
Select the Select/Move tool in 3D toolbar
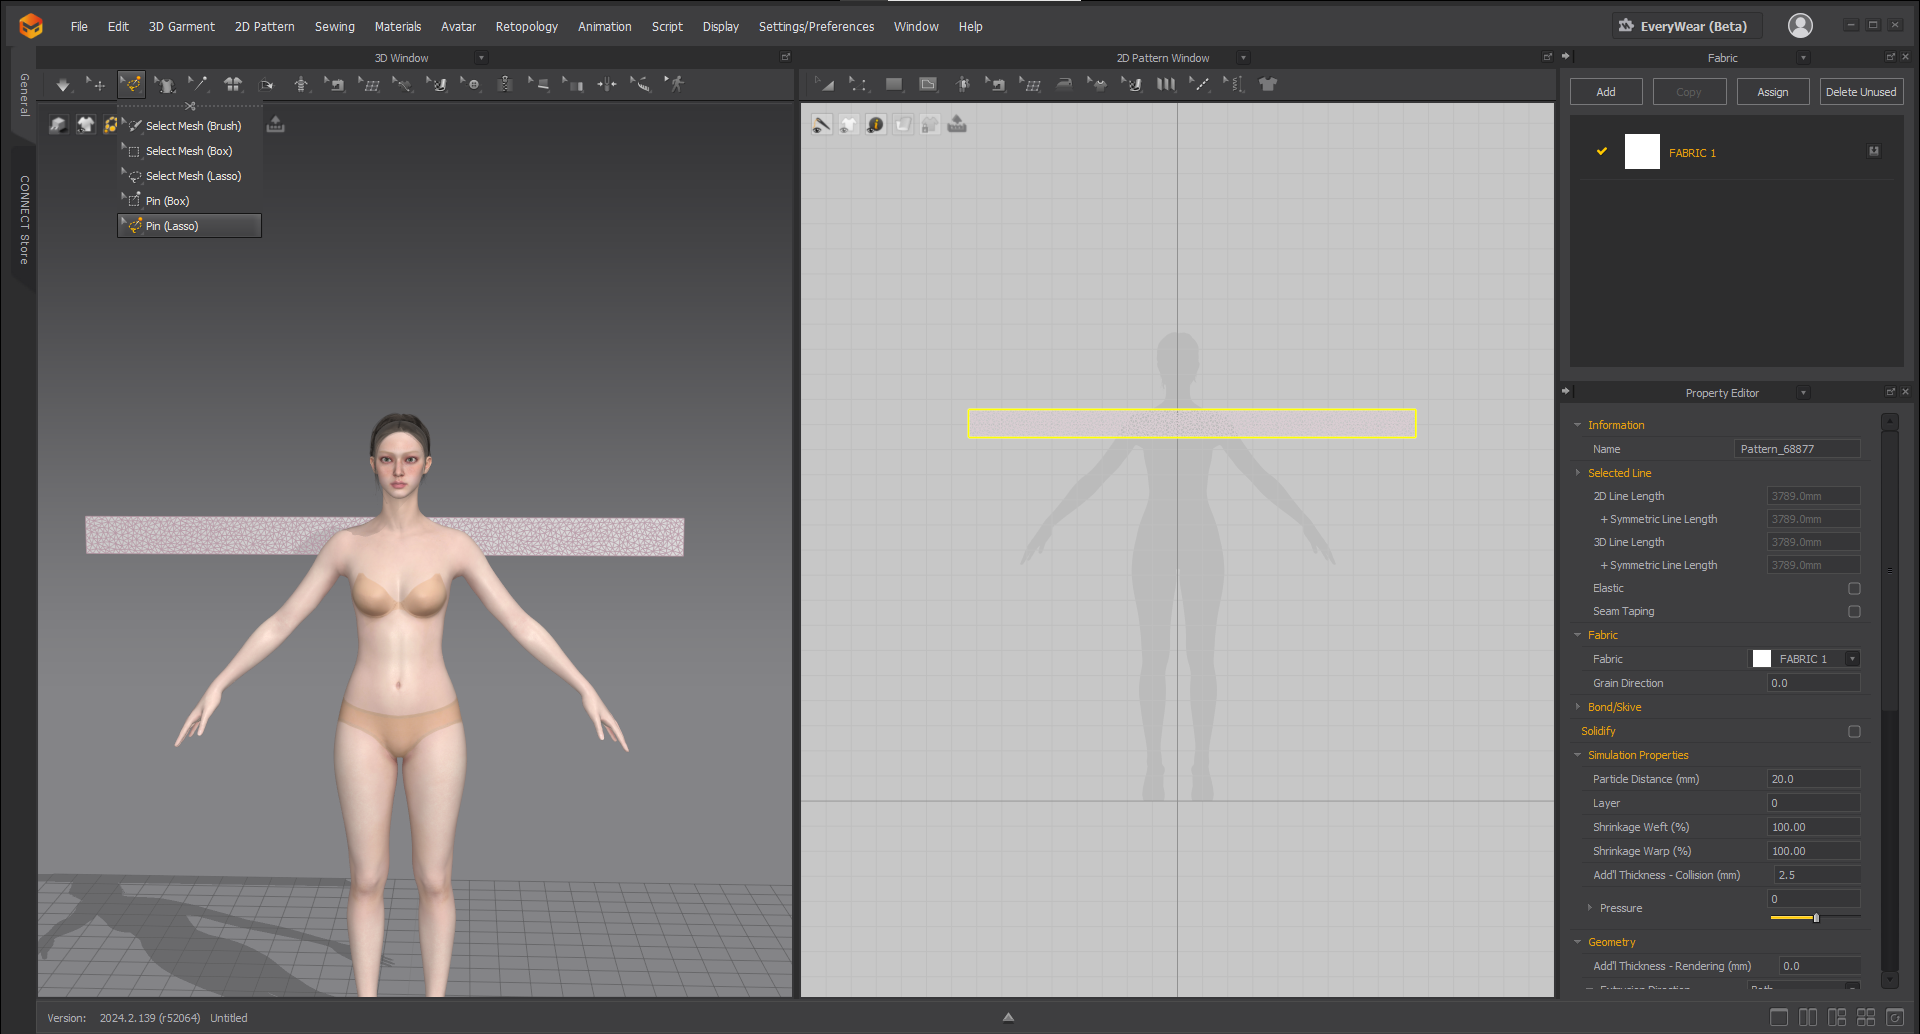pos(96,85)
